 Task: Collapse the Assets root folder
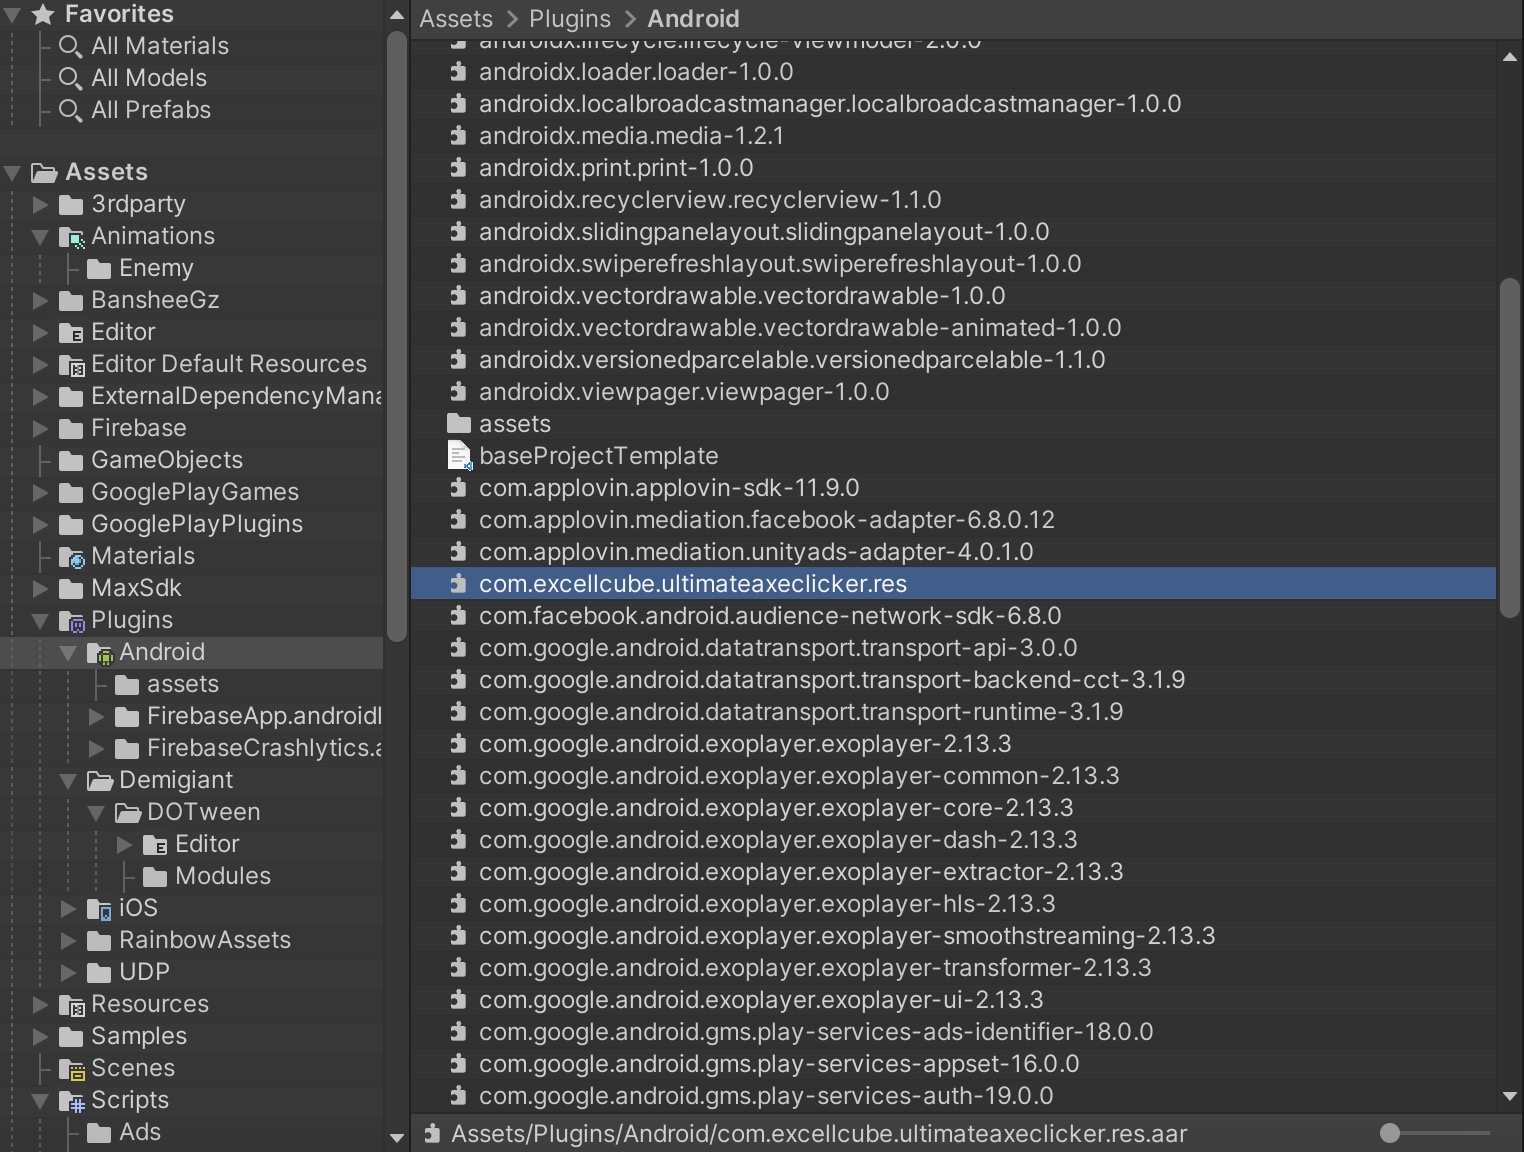[12, 173]
